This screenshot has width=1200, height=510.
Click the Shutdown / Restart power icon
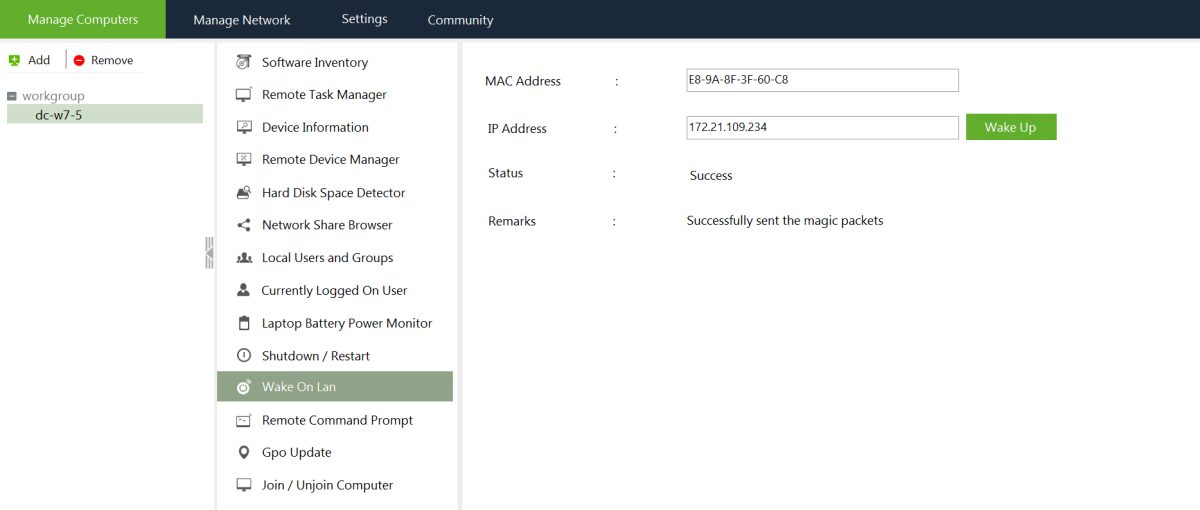(x=243, y=356)
